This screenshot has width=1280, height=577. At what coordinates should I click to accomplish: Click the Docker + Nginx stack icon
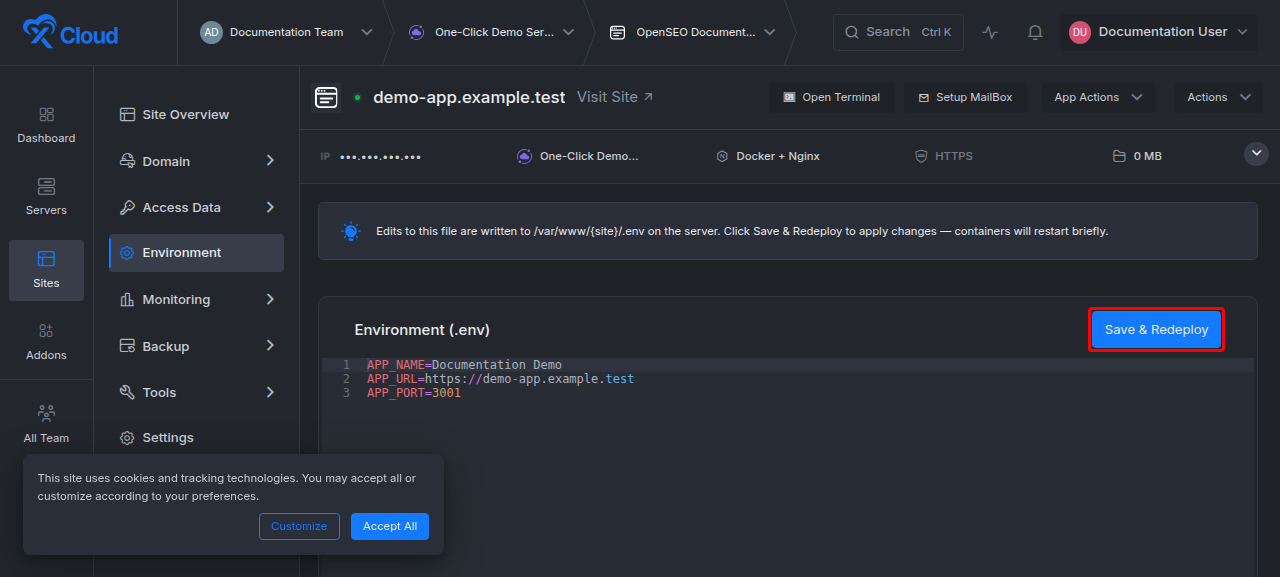coord(722,156)
